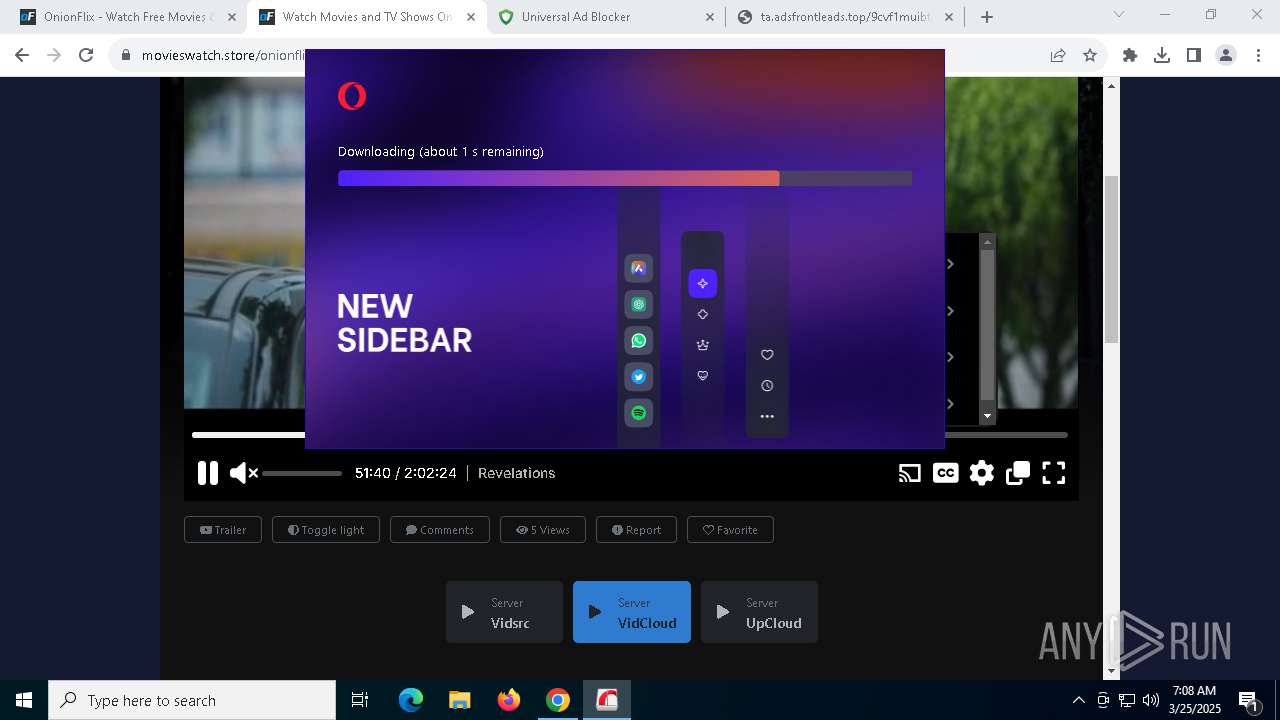Open a new browser tab
The image size is (1280, 720).
[987, 17]
